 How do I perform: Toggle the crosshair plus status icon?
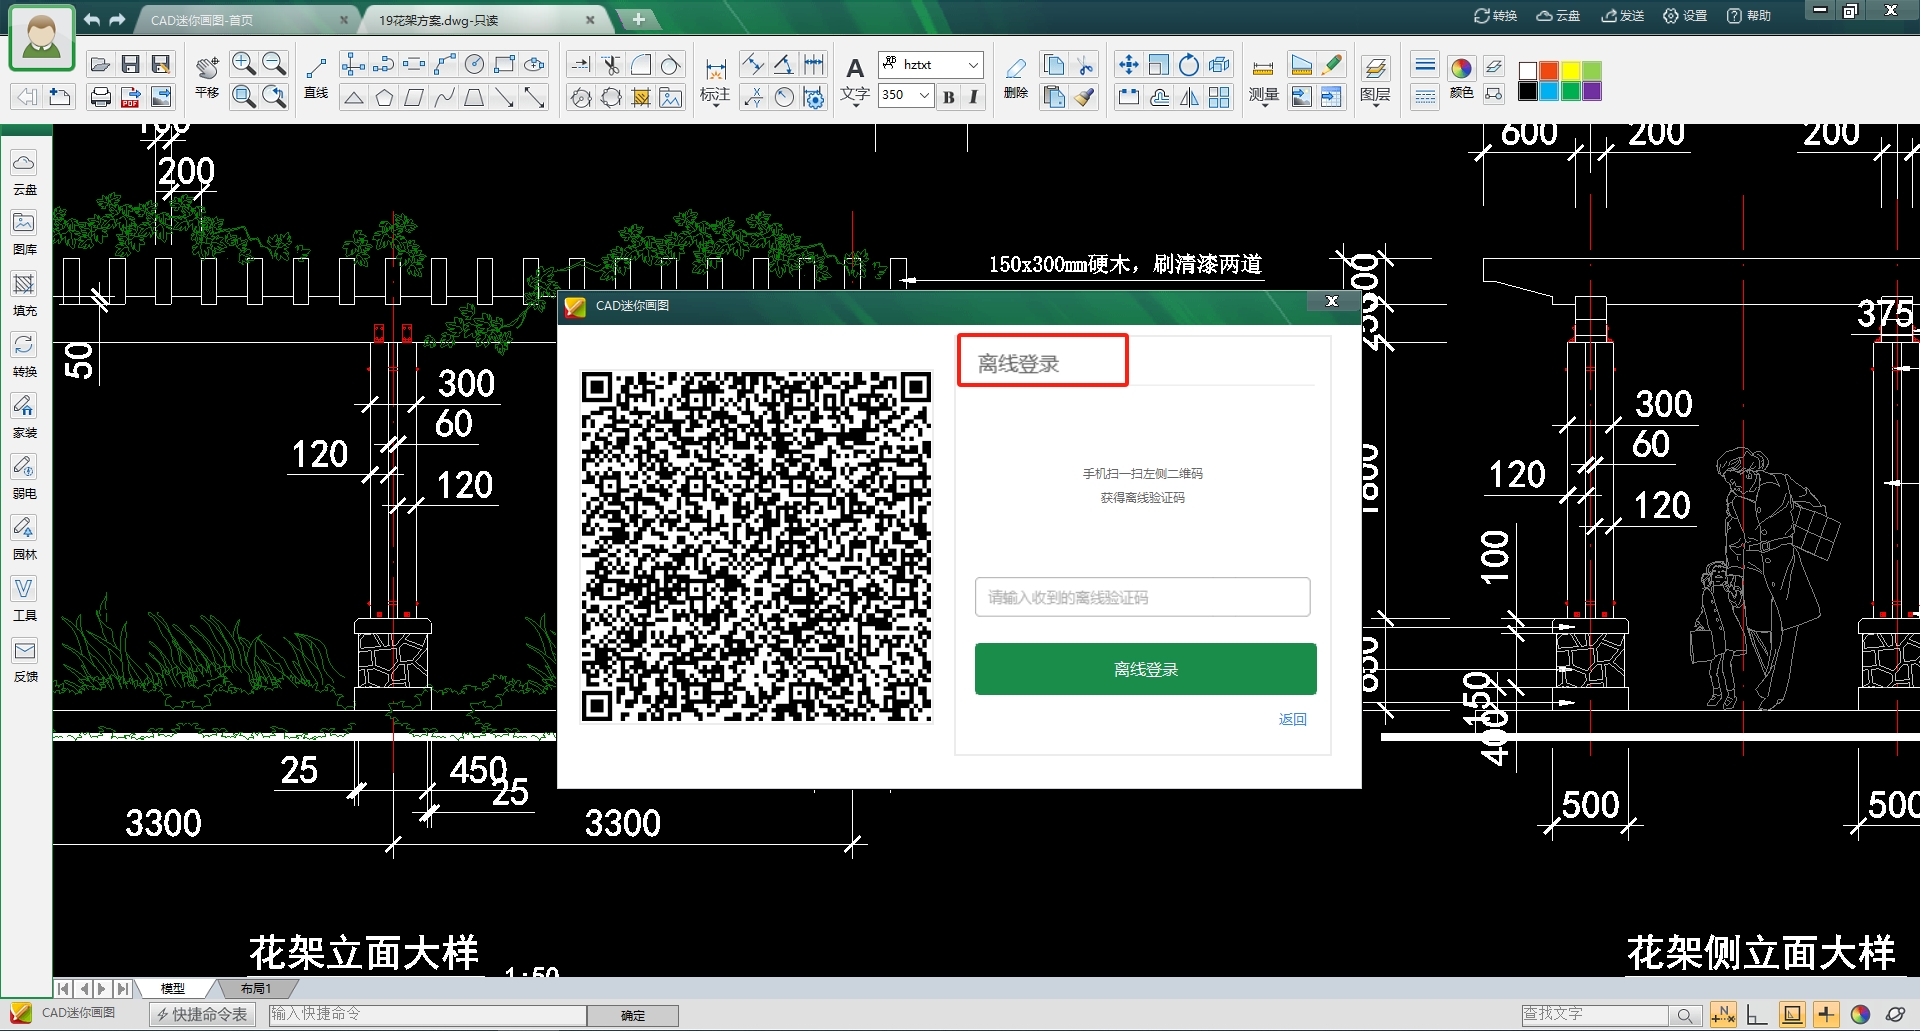coord(1826,1015)
